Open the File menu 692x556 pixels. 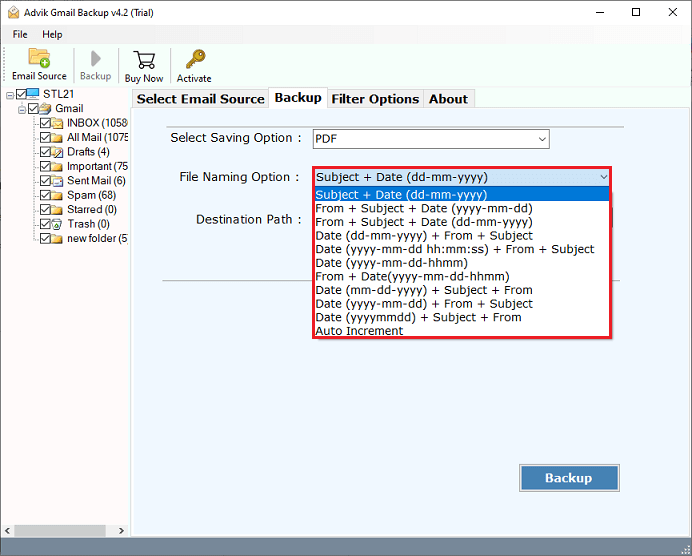20,34
